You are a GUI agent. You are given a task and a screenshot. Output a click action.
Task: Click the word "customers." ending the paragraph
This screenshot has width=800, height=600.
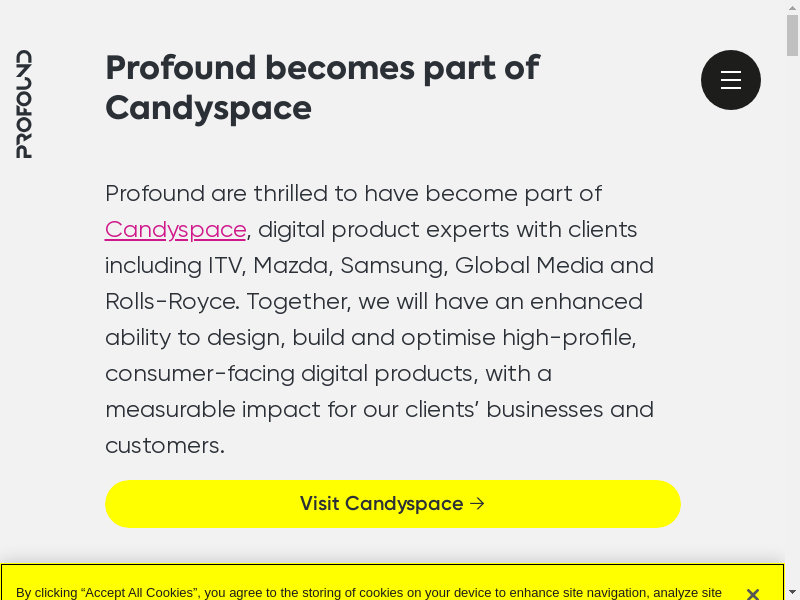click(x=165, y=446)
